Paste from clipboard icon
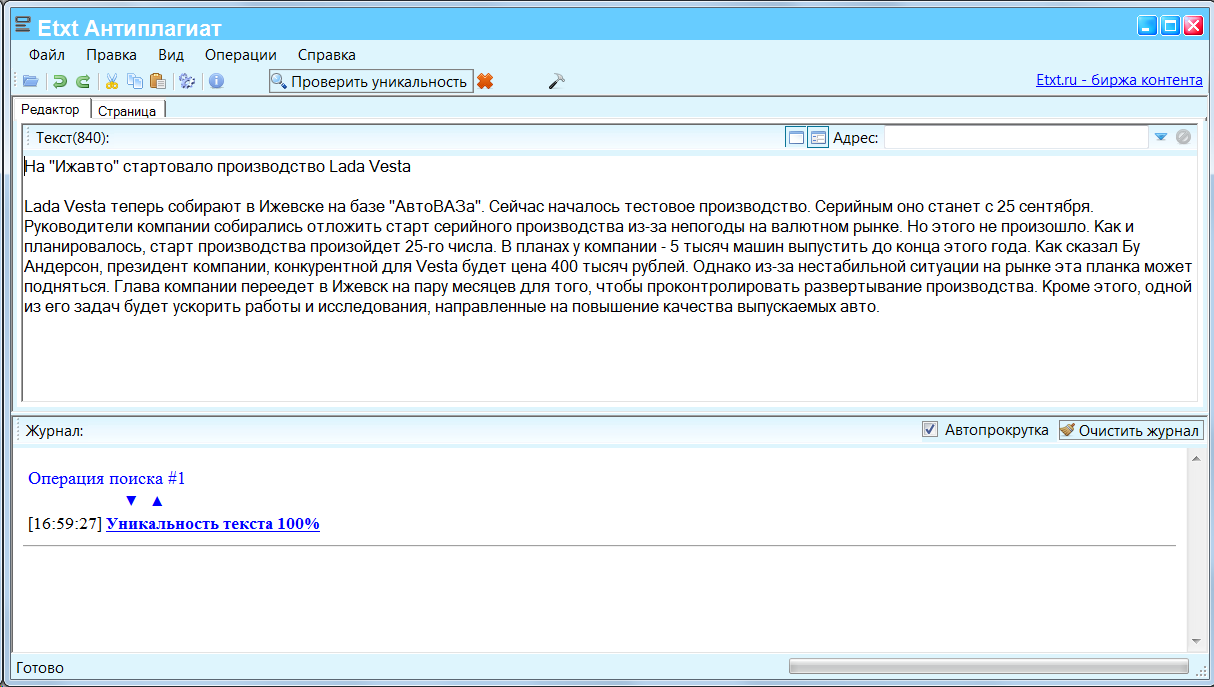Image resolution: width=1214 pixels, height=687 pixels. pyautogui.click(x=157, y=82)
